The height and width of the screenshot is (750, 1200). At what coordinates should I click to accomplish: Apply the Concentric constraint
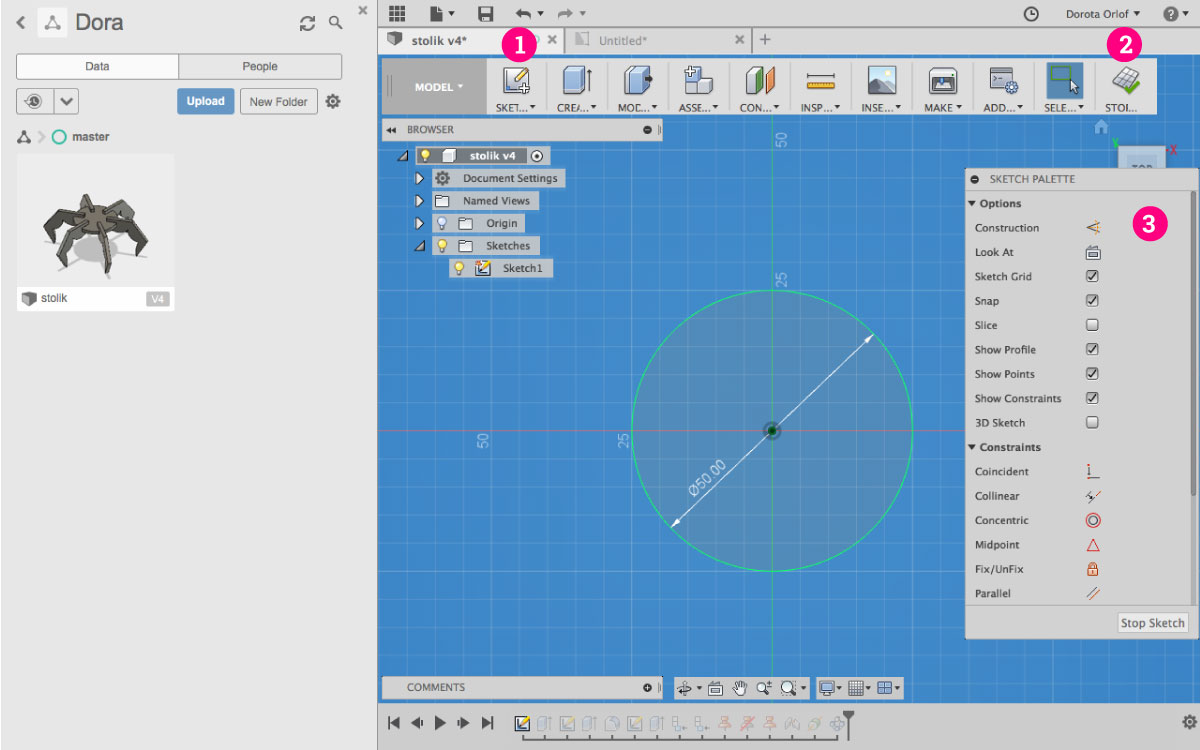click(x=1092, y=520)
